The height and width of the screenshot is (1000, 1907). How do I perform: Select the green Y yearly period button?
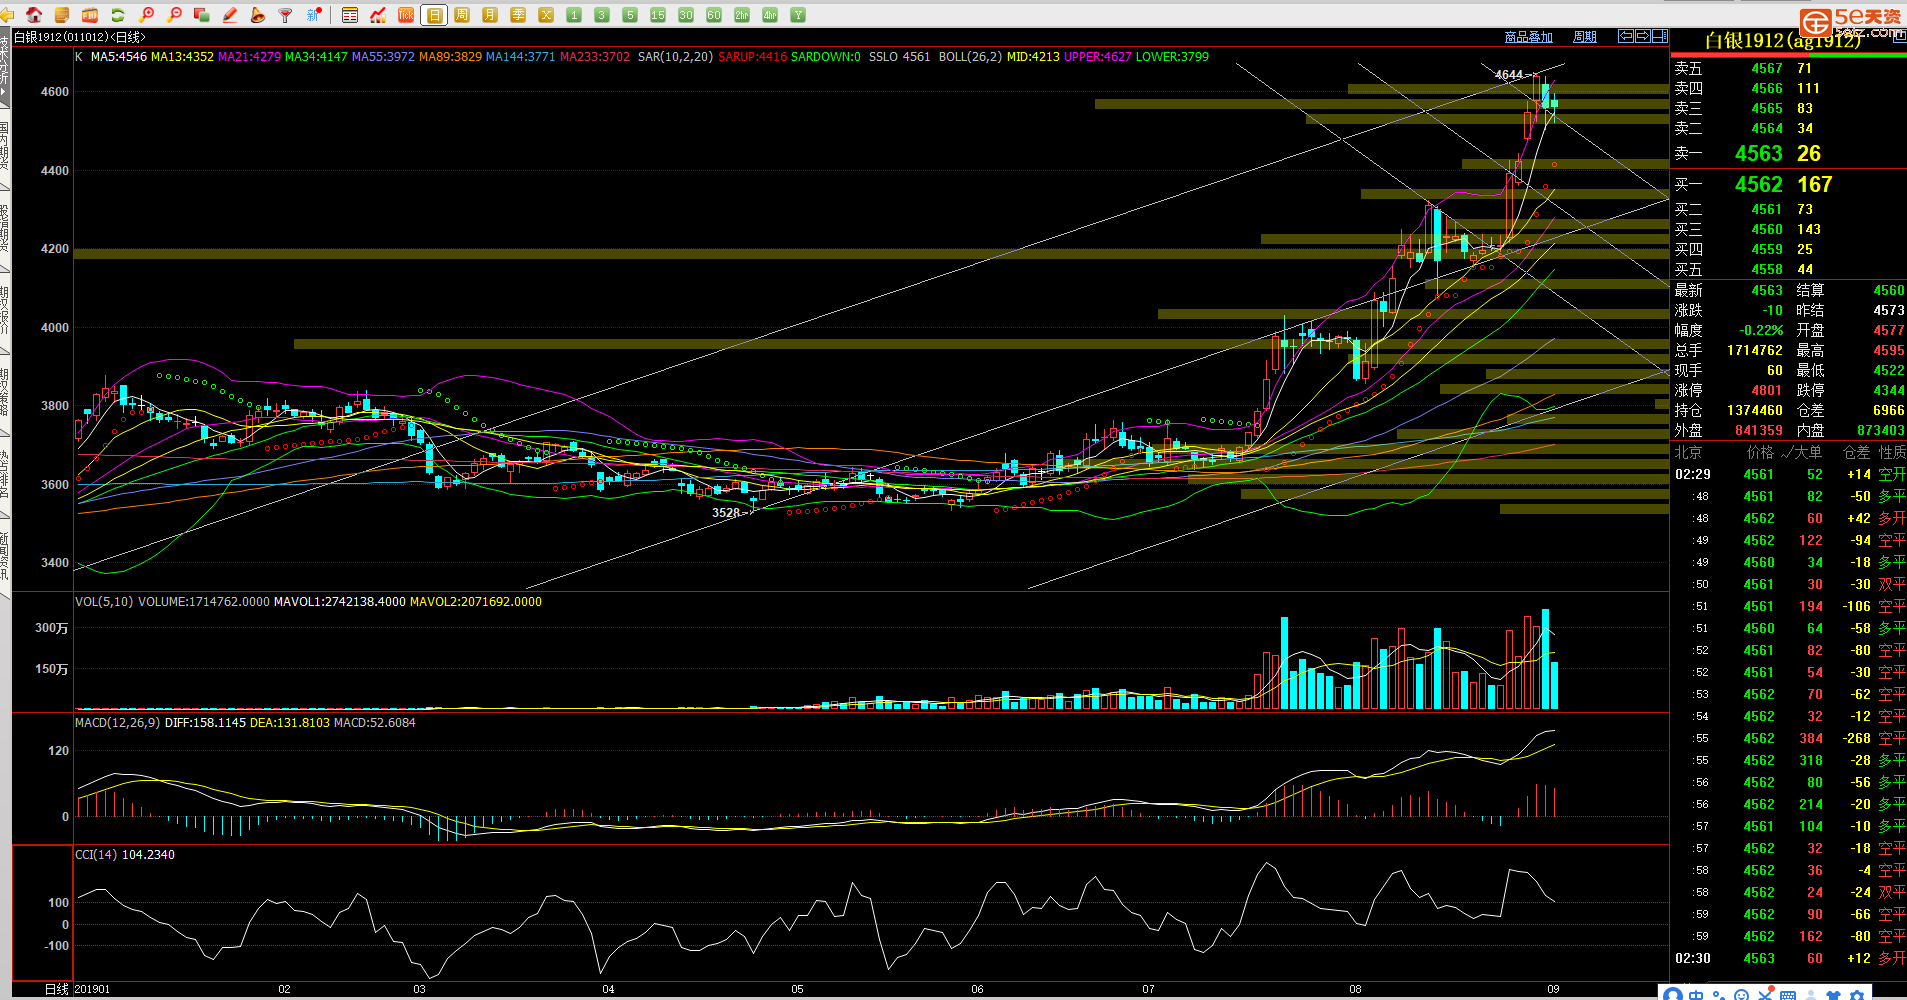798,15
